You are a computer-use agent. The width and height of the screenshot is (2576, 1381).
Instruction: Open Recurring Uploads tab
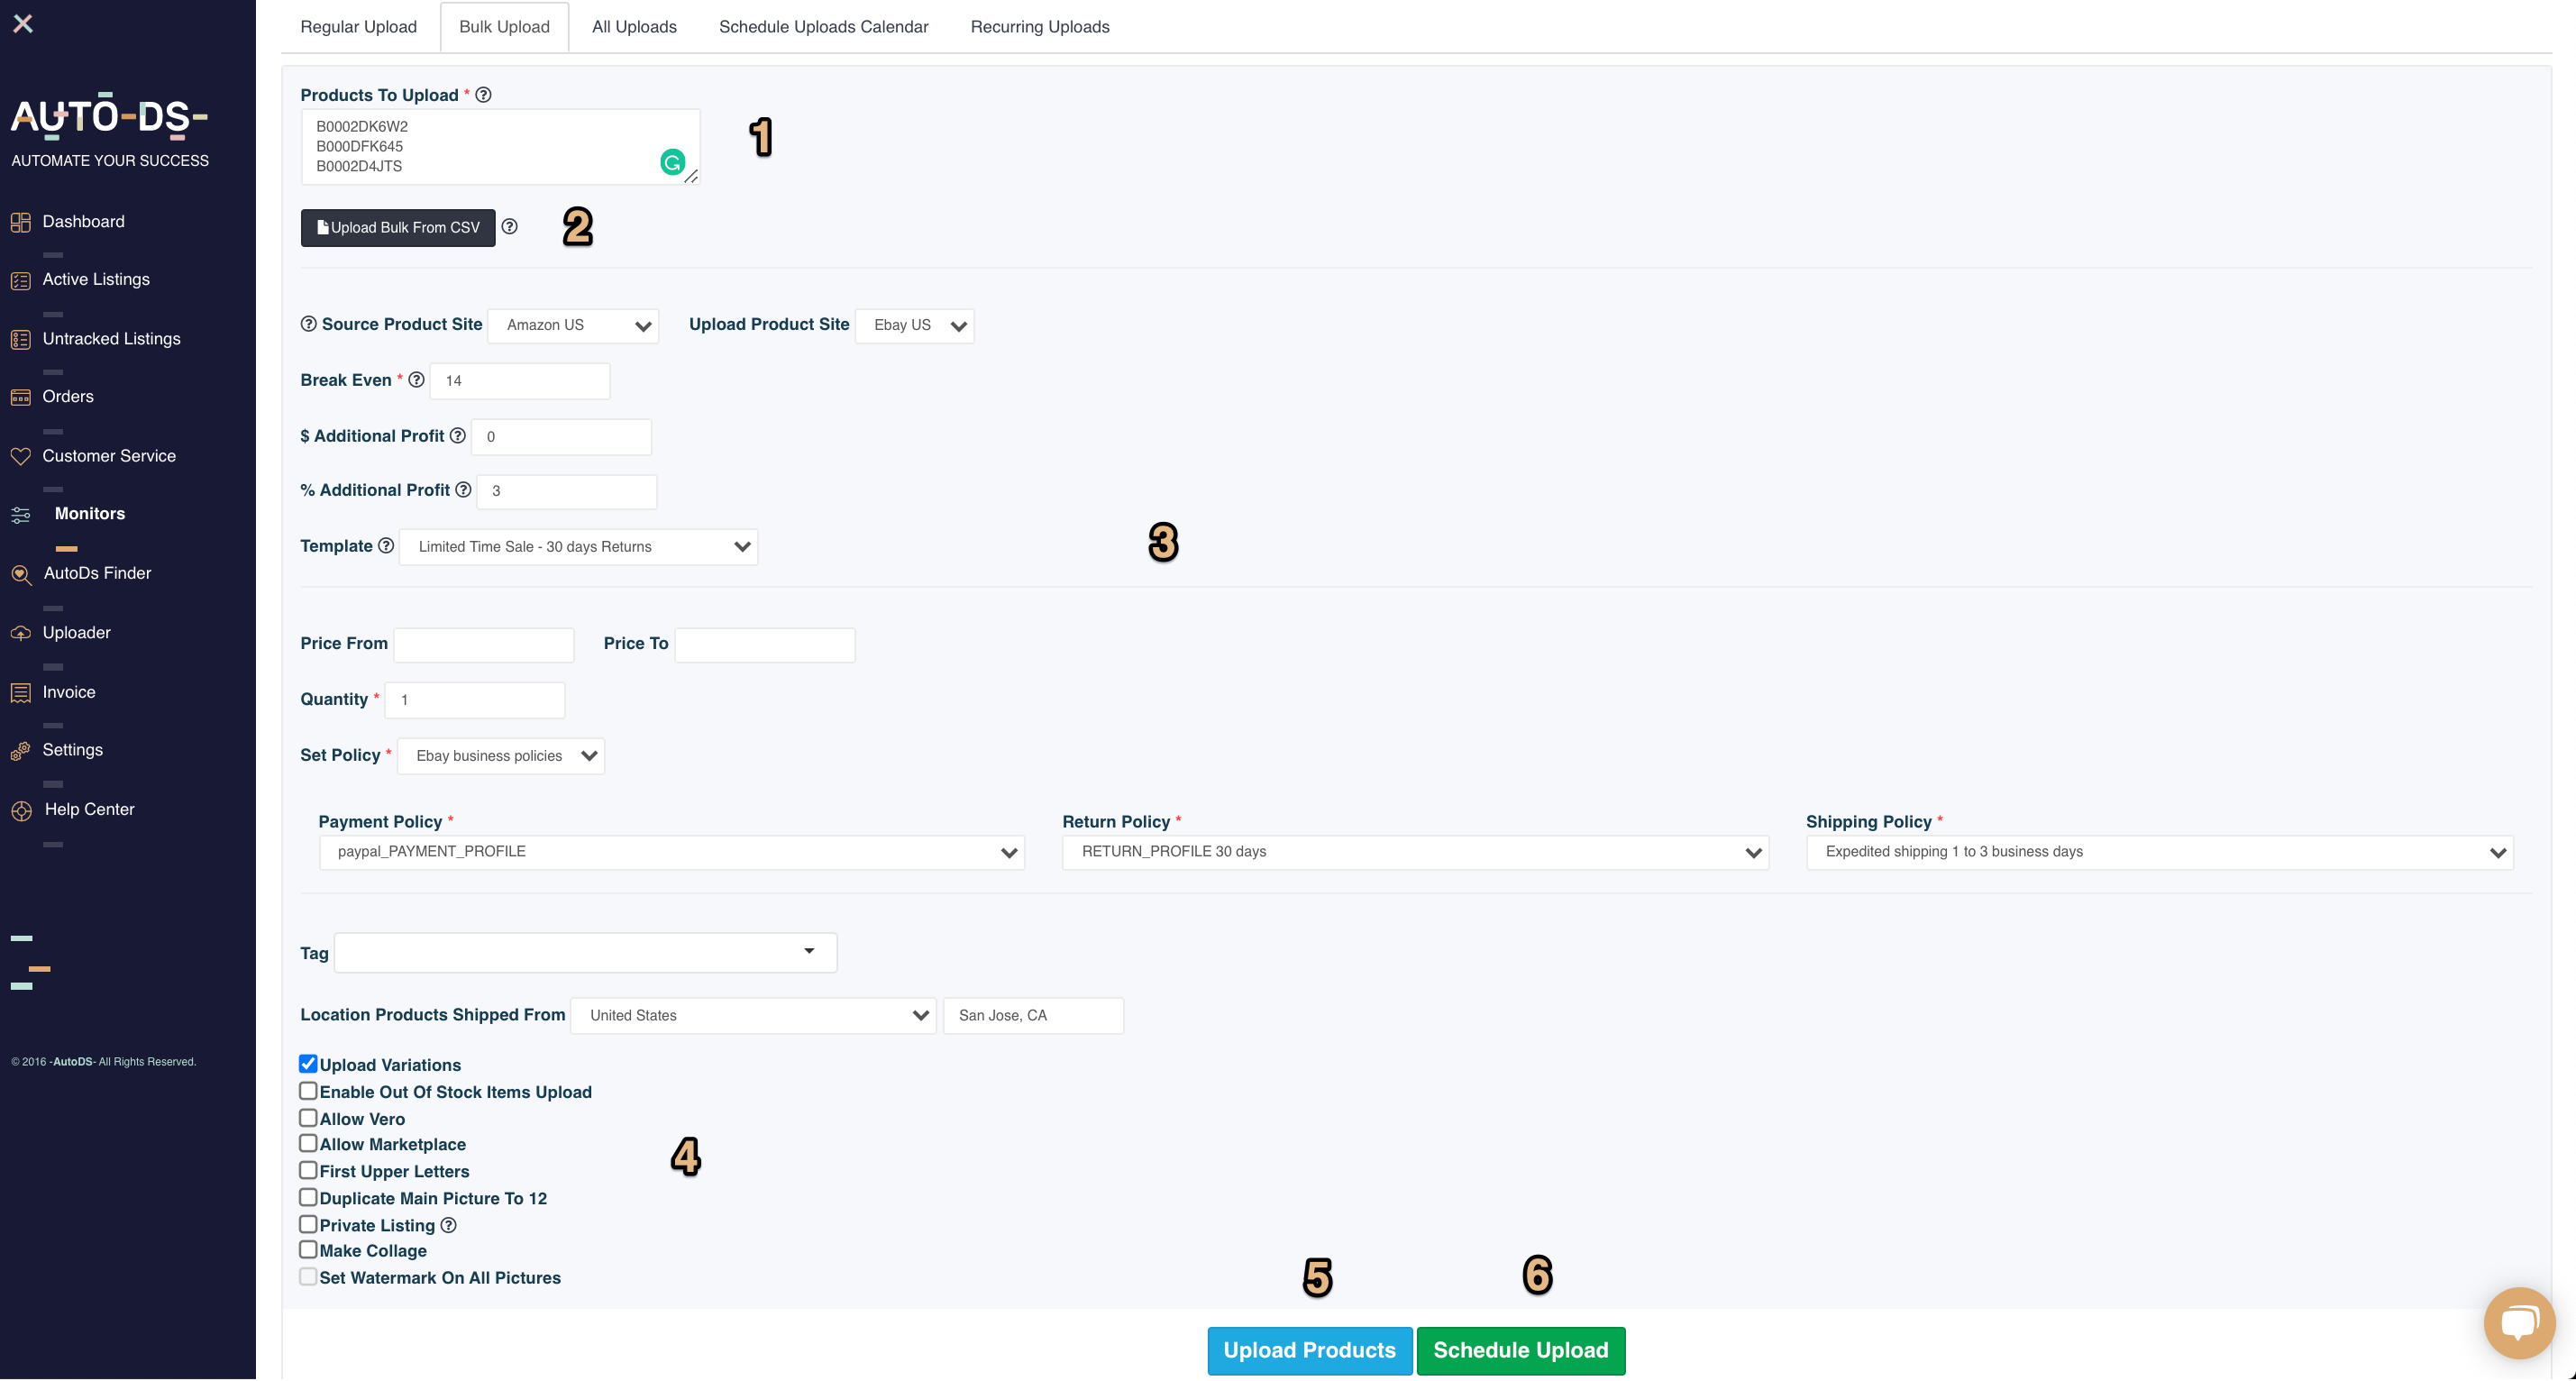(1039, 27)
